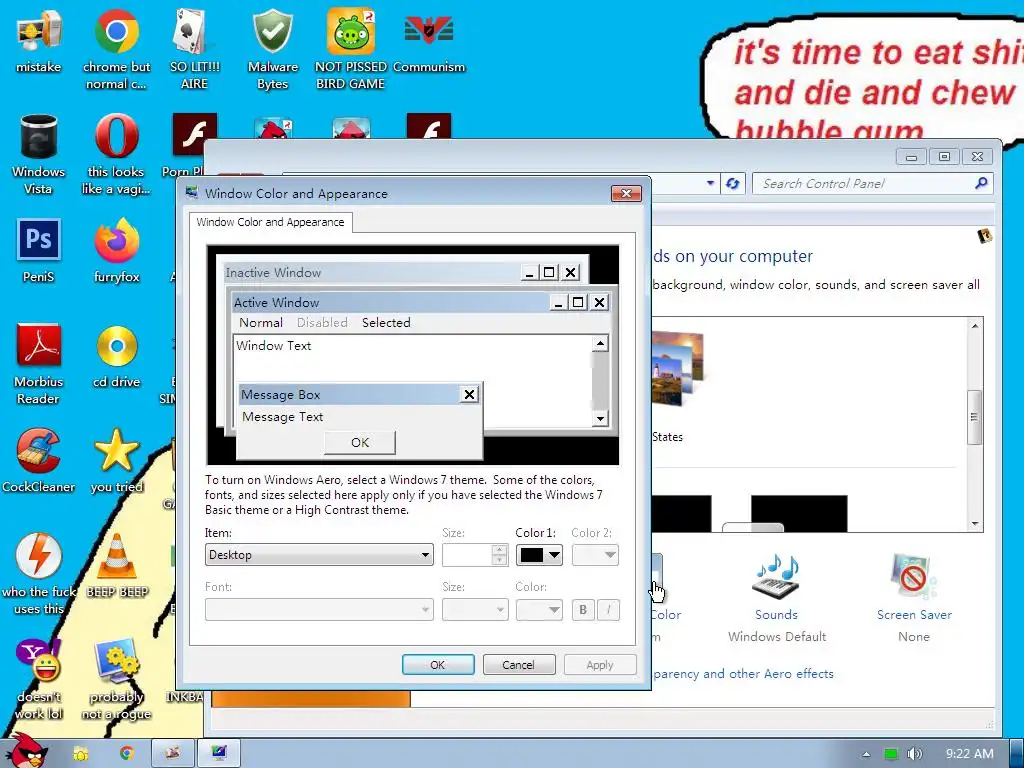Open the Windows Vista recycle bin icon
This screenshot has width=1024, height=768.
[39, 154]
